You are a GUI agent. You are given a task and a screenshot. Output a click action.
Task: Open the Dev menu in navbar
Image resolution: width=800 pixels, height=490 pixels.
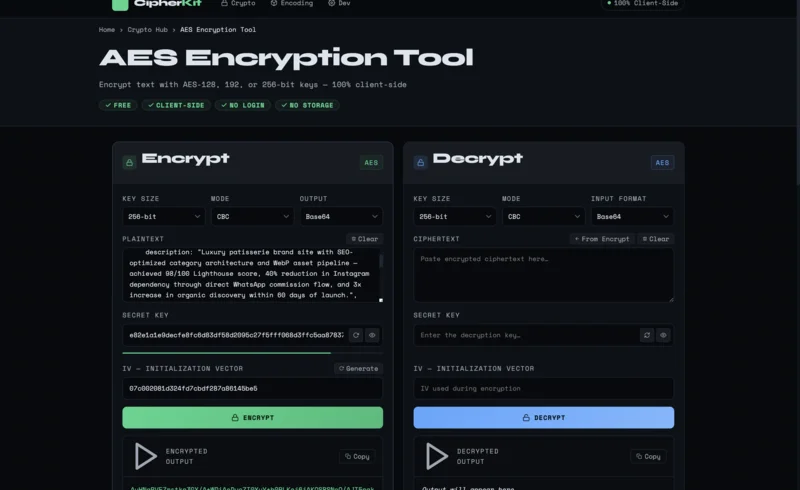point(339,4)
